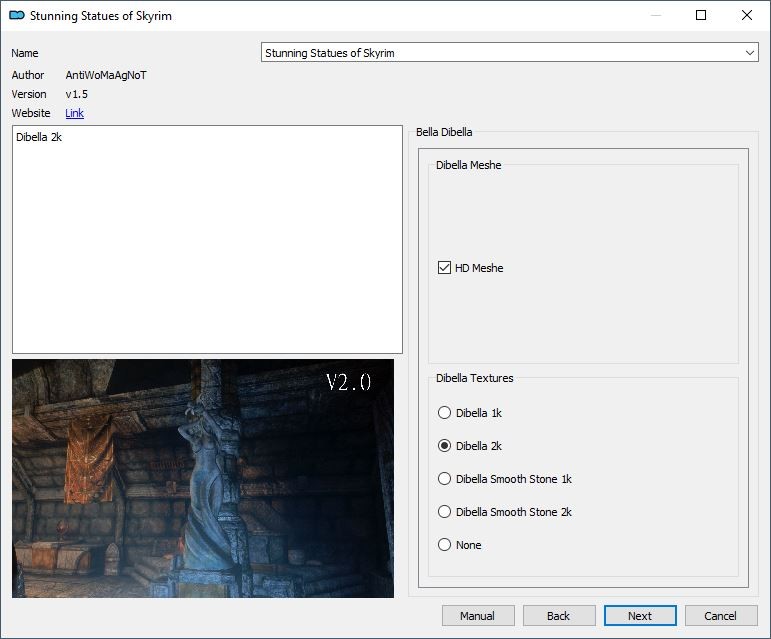The image size is (771, 639).
Task: Click the installer app icon in title bar
Action: (16, 16)
